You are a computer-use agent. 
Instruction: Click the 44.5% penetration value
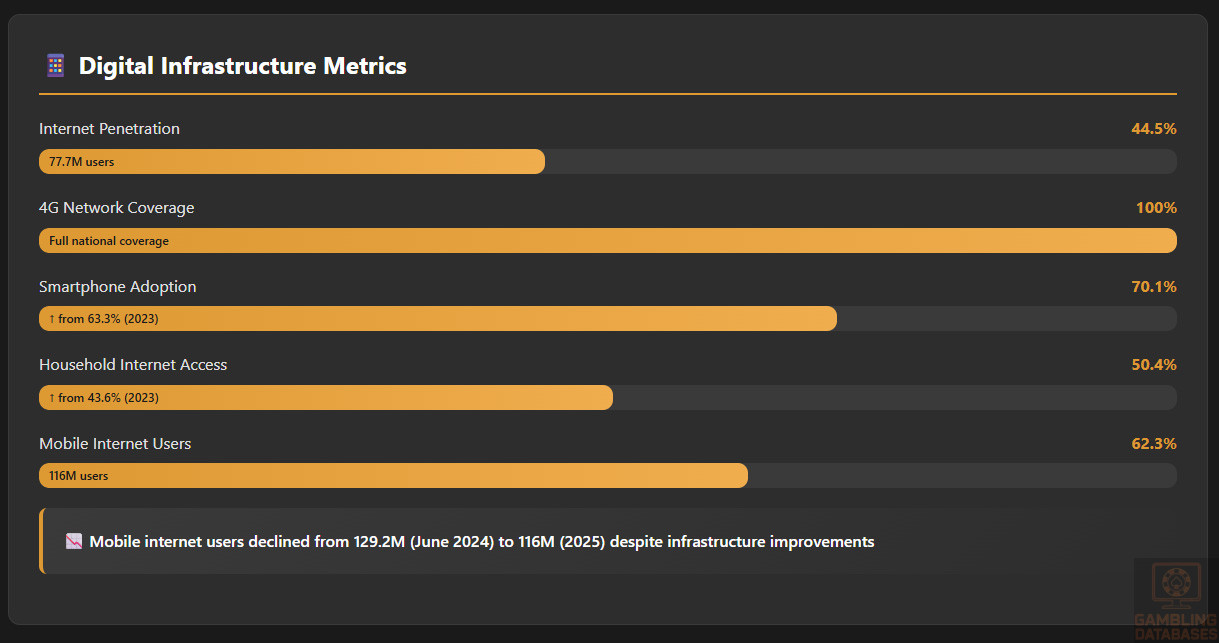pos(1153,129)
